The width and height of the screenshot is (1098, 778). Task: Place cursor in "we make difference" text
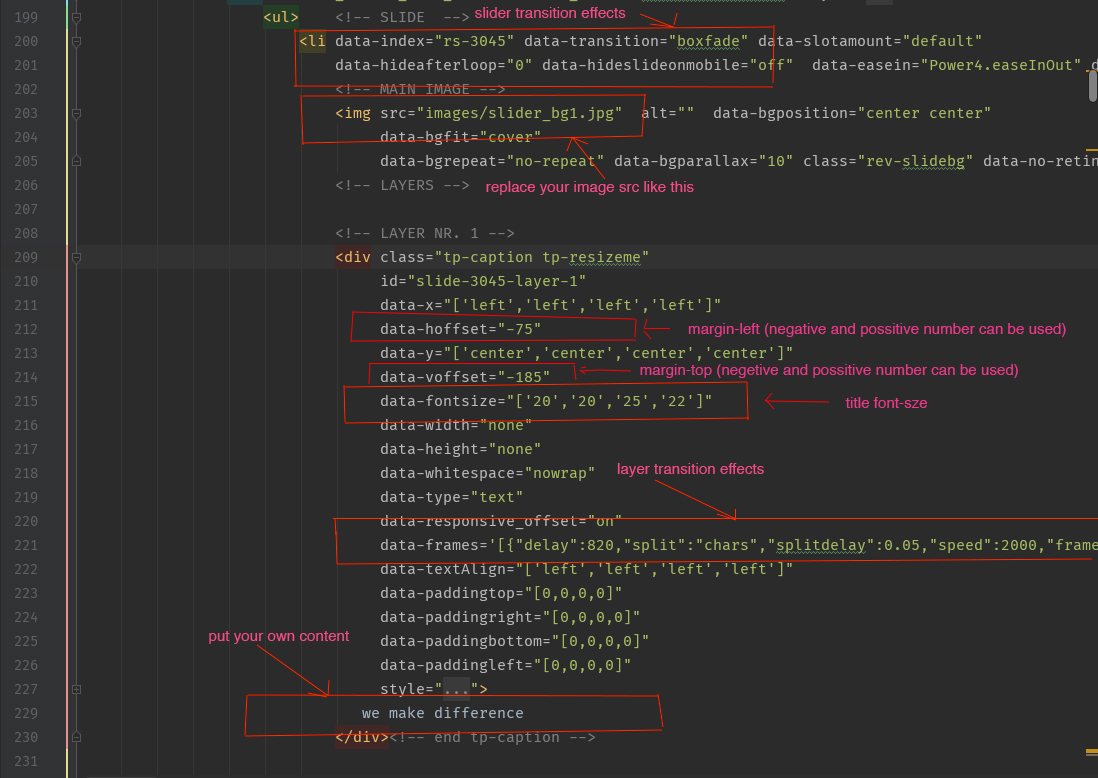pyautogui.click(x=443, y=713)
